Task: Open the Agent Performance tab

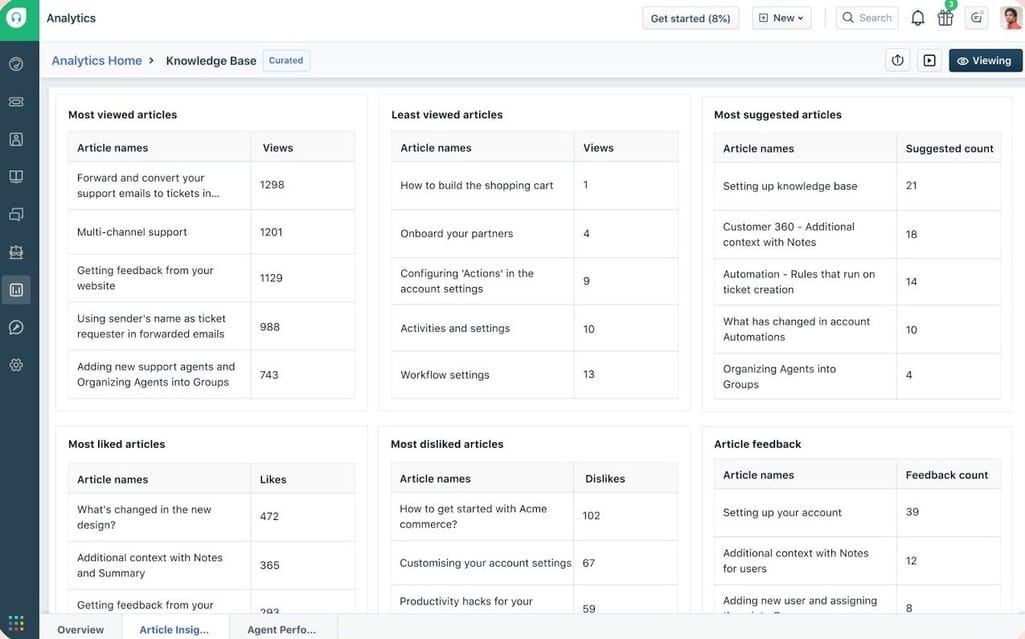Action: coord(283,629)
